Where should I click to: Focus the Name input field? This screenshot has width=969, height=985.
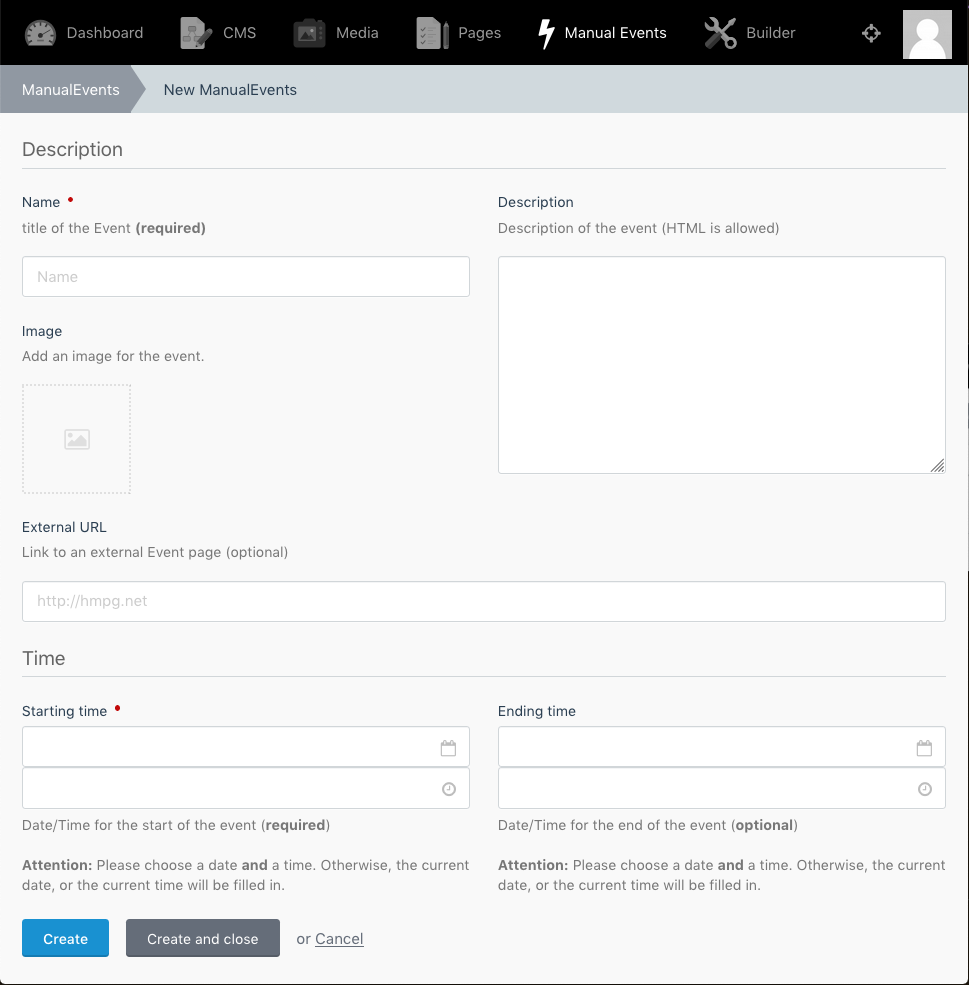coord(246,276)
